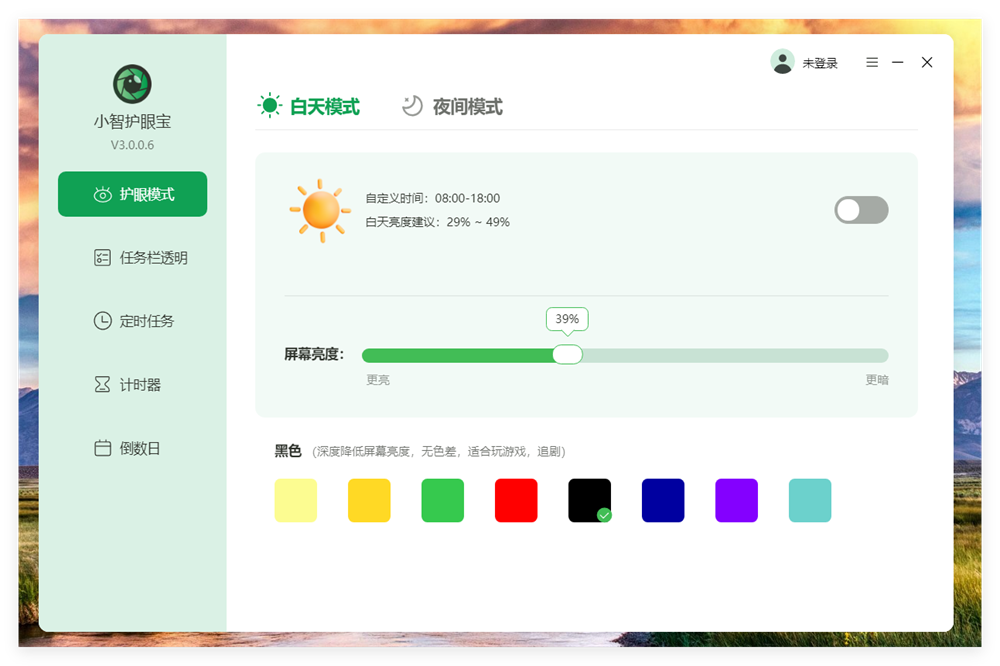The width and height of the screenshot is (1000, 666).
Task: Switch to 夜间模式 tab
Action: coord(452,106)
